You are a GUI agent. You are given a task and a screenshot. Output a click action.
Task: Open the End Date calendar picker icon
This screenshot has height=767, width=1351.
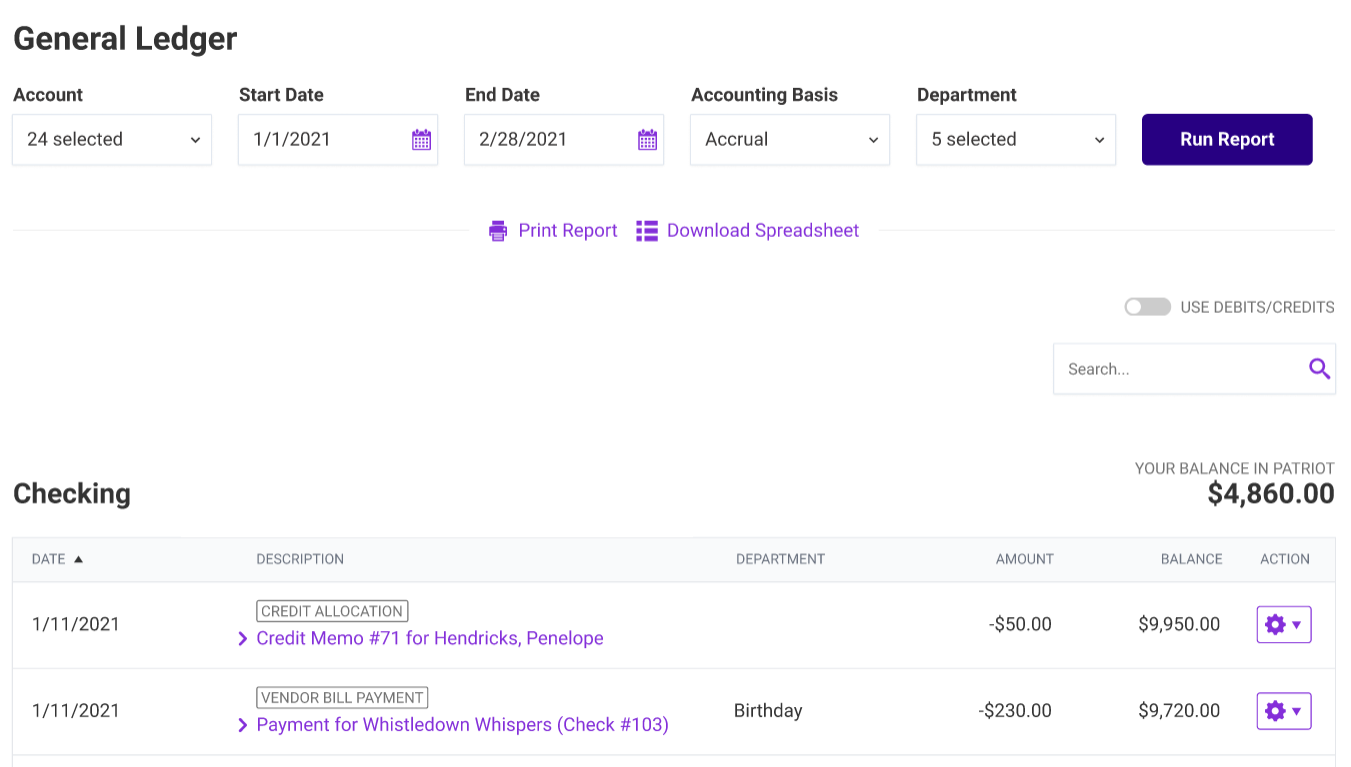click(x=647, y=140)
